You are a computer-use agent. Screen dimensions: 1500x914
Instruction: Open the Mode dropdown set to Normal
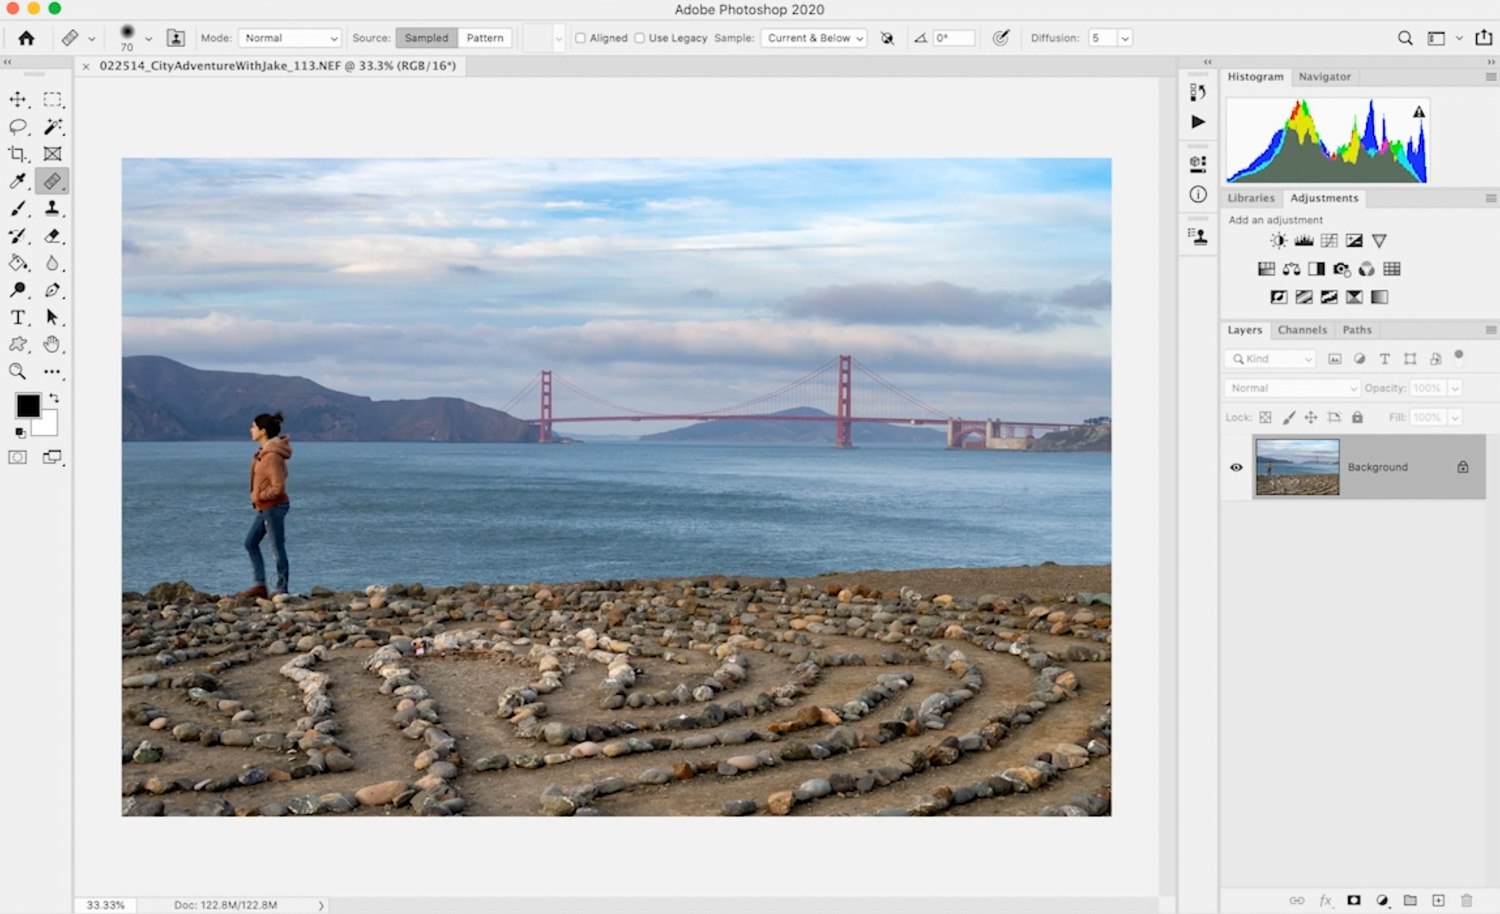pyautogui.click(x=290, y=38)
